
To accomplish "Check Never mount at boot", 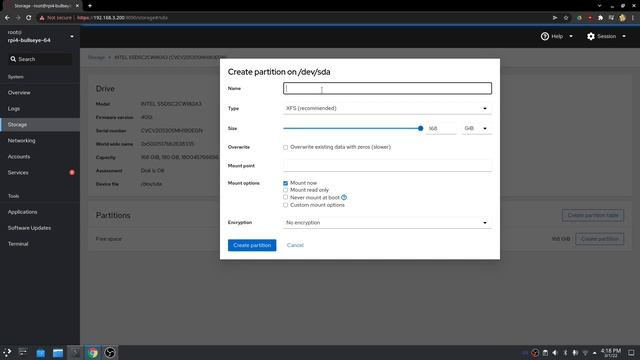I will (285, 198).
